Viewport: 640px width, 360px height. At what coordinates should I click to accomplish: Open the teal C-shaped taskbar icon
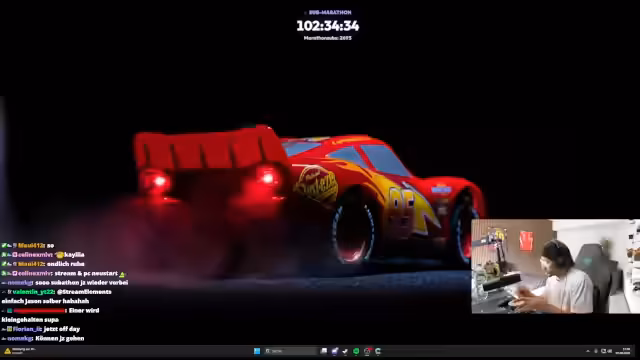378,351
